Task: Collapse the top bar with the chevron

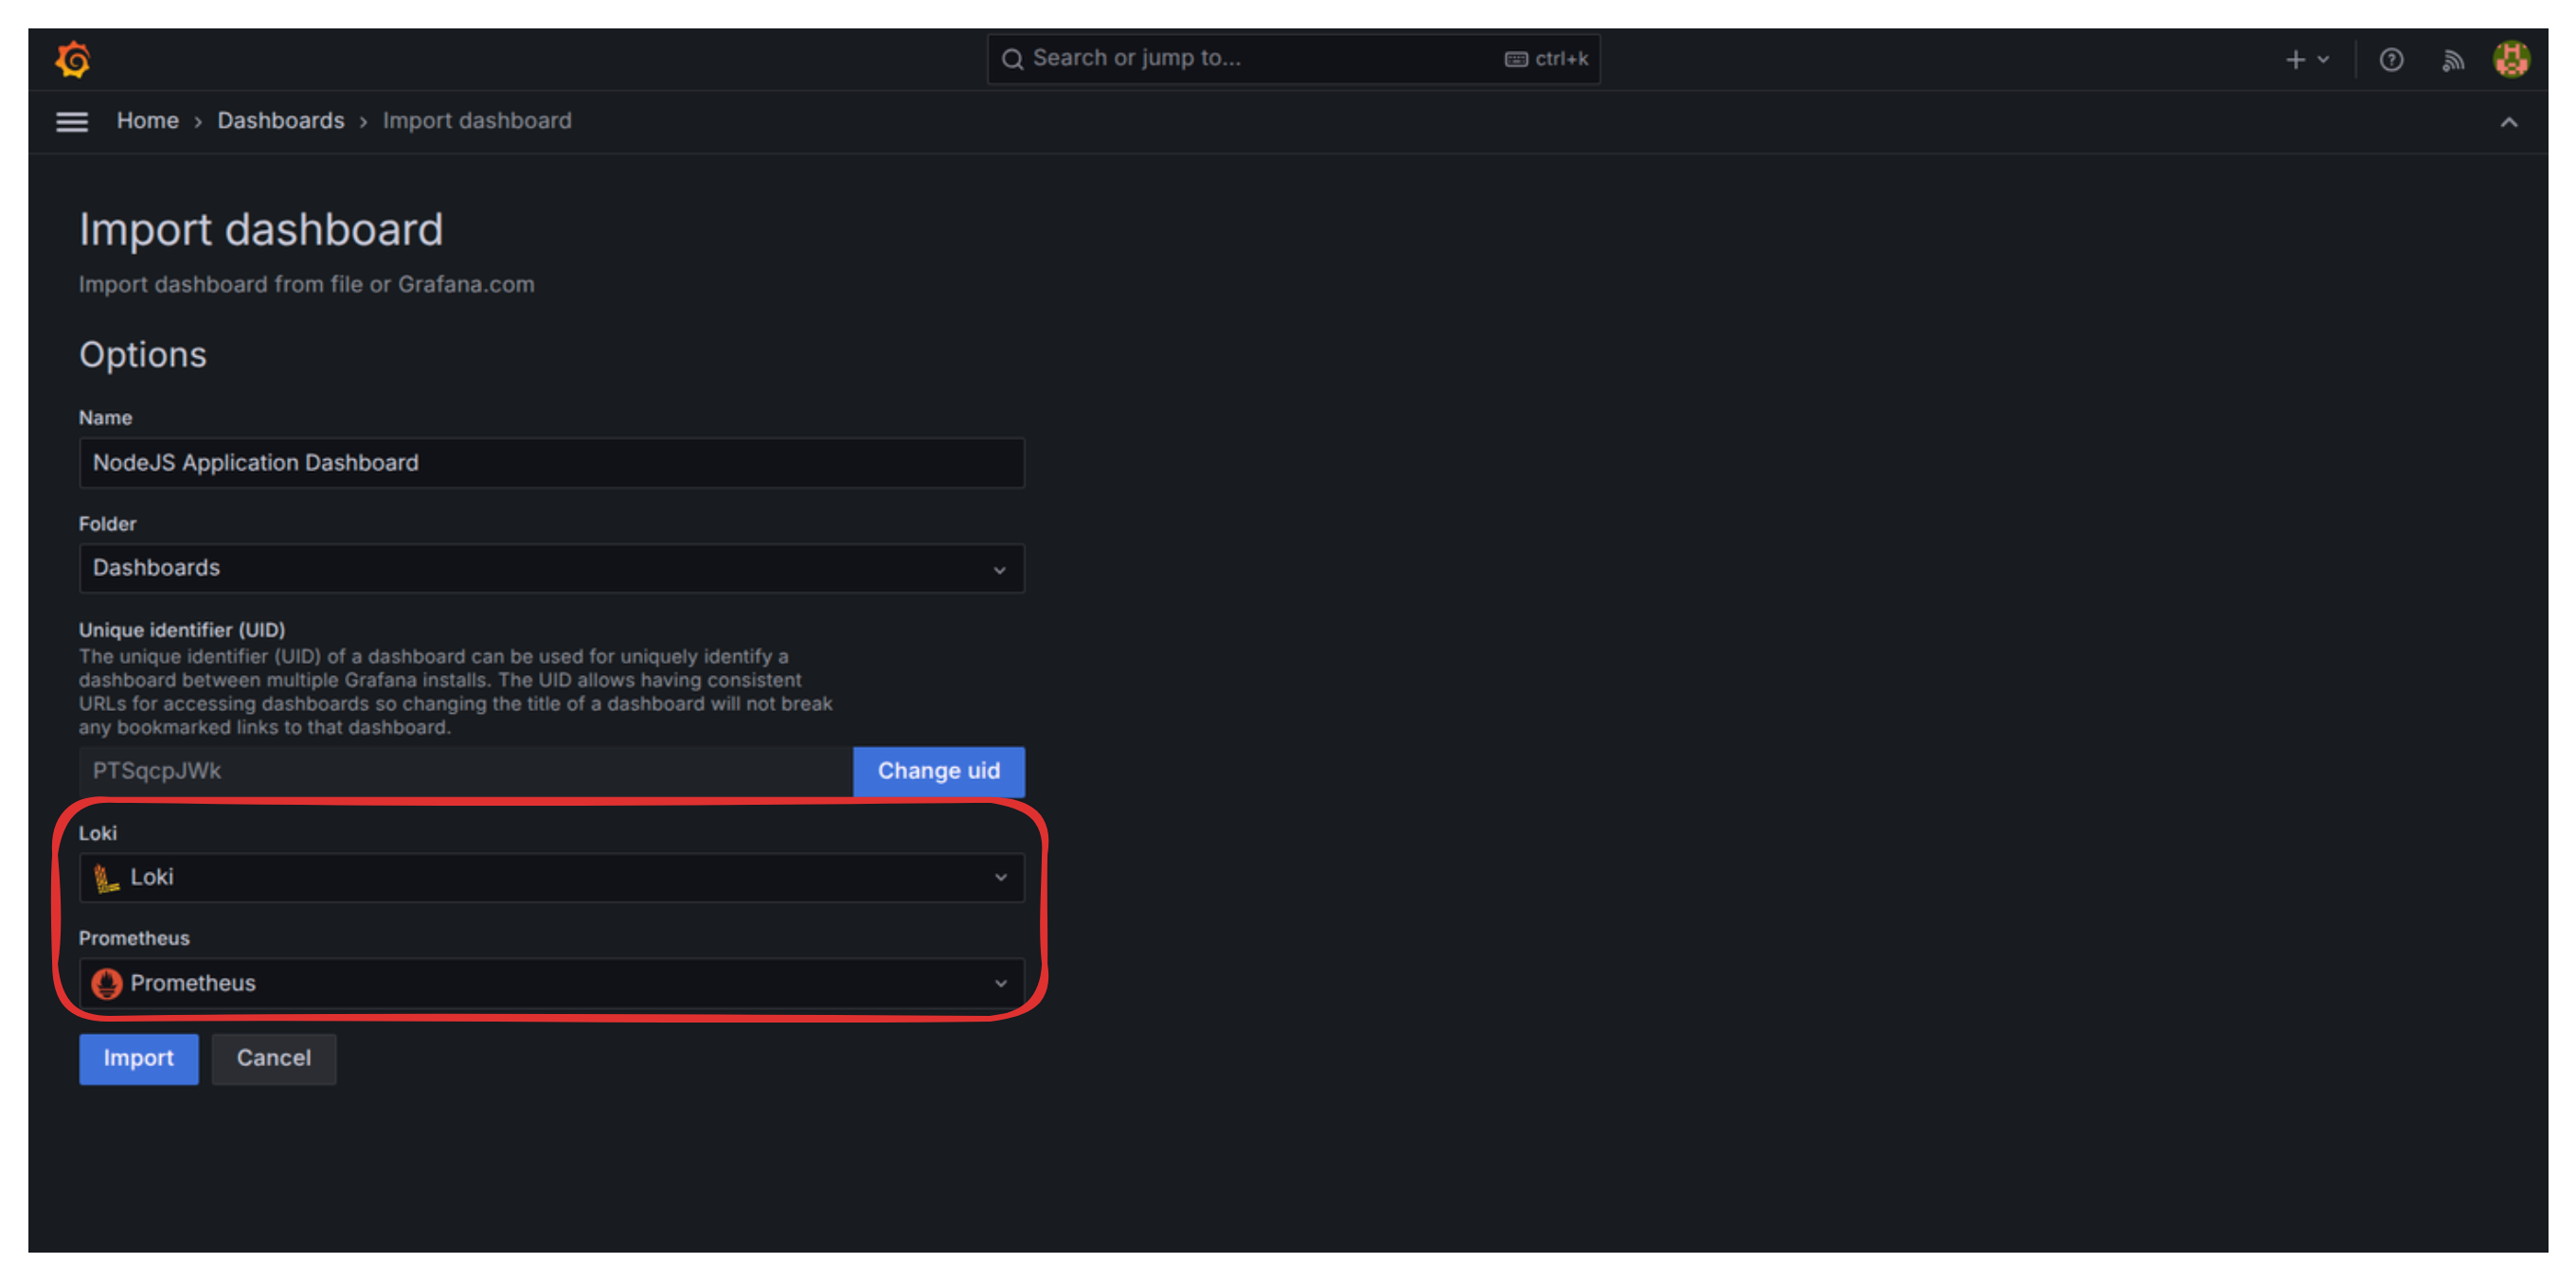Action: click(x=2508, y=122)
